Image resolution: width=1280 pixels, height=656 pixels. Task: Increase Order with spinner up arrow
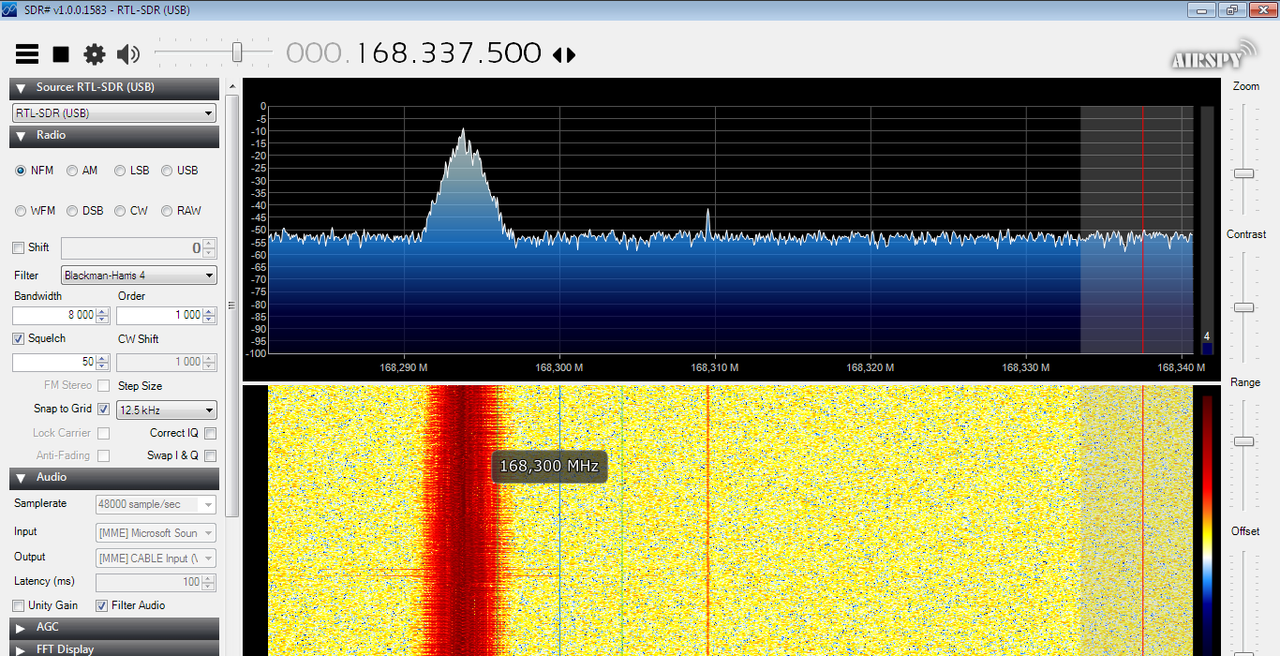tap(209, 311)
